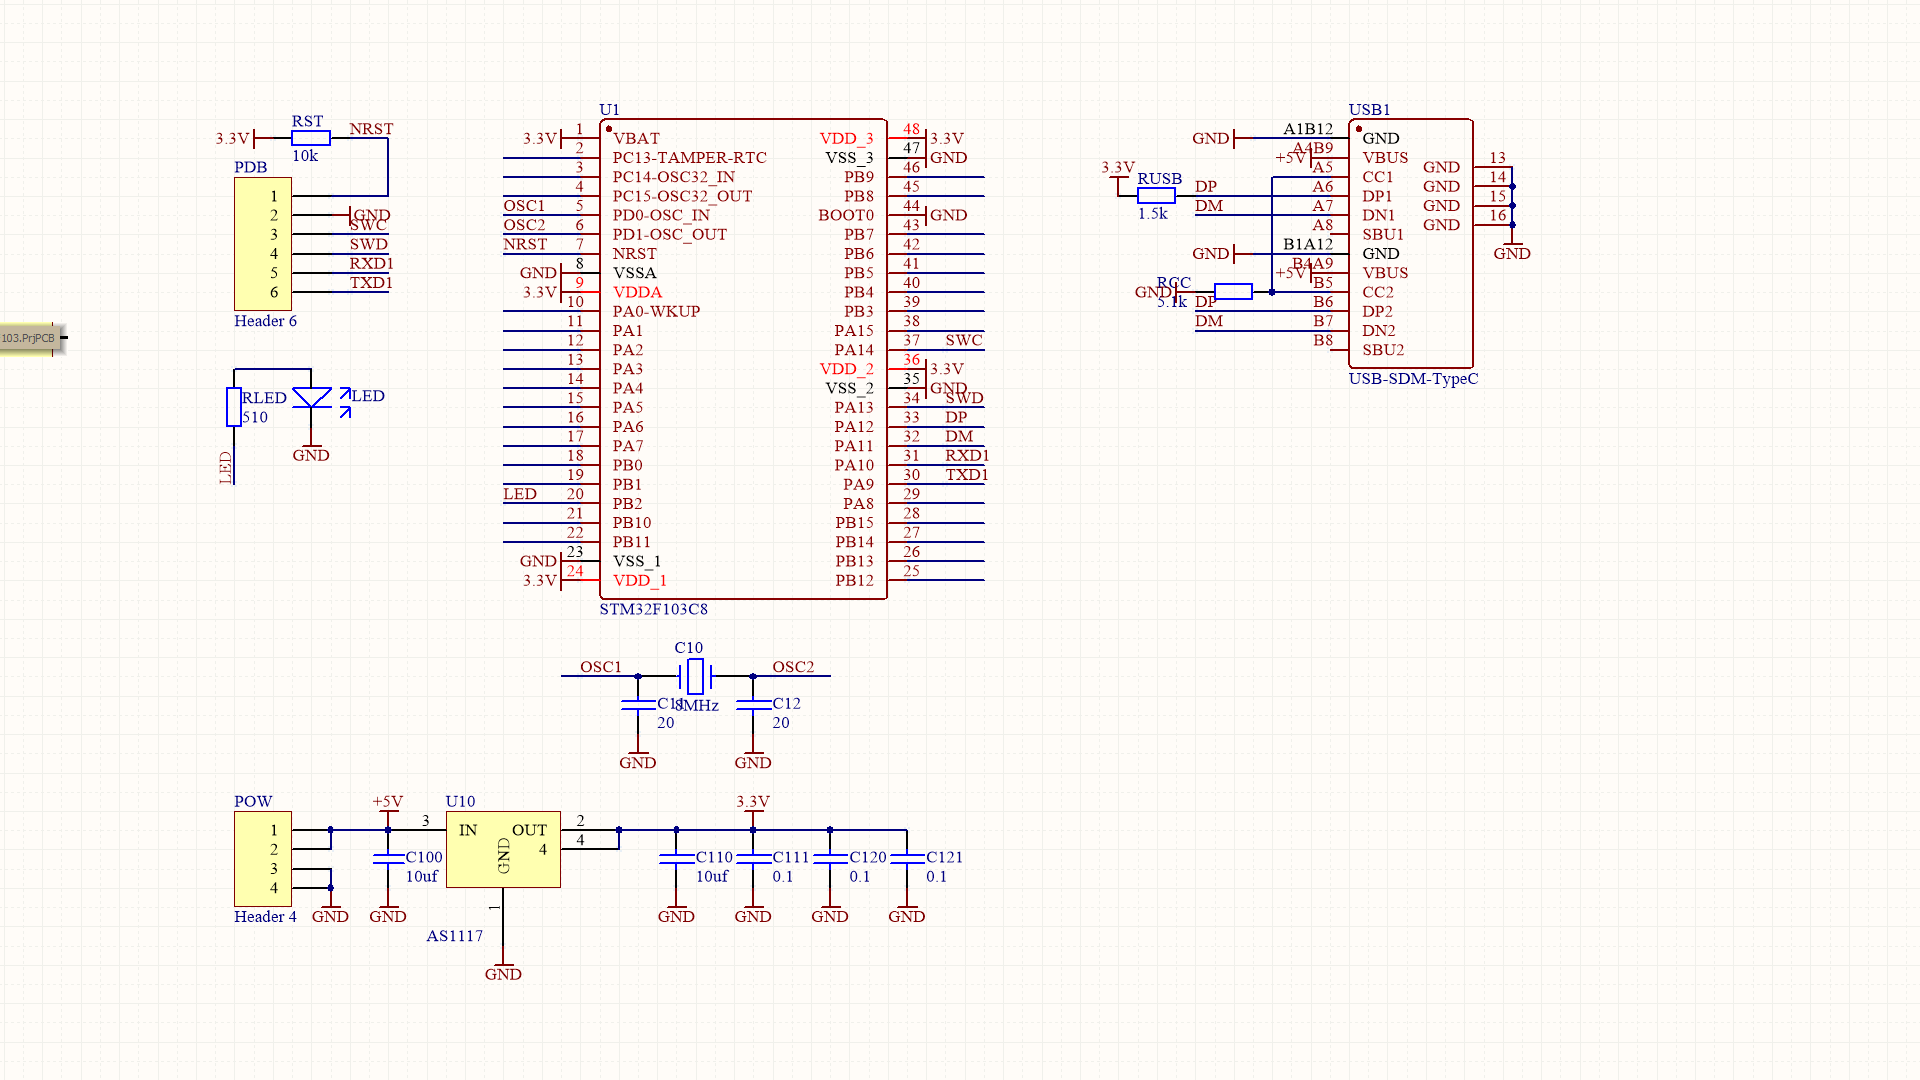The width and height of the screenshot is (1920, 1080).
Task: Select the USB-SDM-TypeC connector USB1
Action: [1410, 243]
